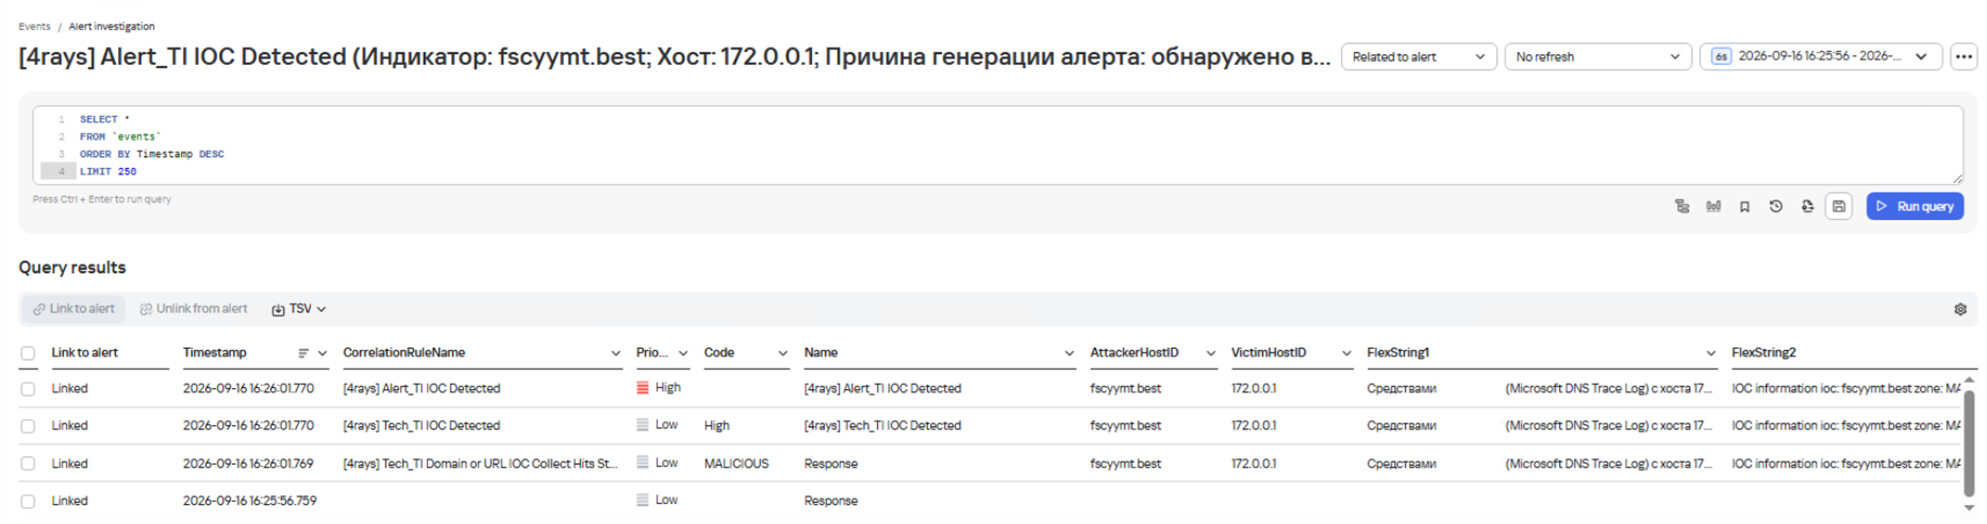Click "ORDER BY Timestamp DESC" query line
The image size is (1987, 524).
click(x=152, y=154)
